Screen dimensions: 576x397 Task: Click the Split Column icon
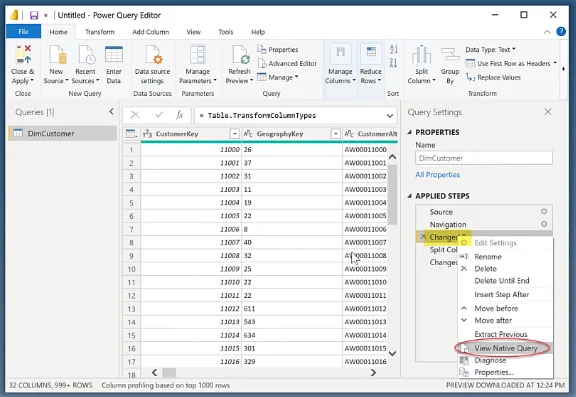(421, 54)
